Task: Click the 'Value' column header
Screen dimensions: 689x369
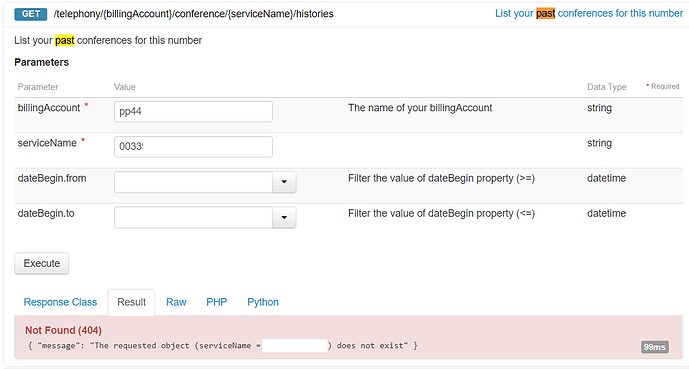Action: click(125, 87)
